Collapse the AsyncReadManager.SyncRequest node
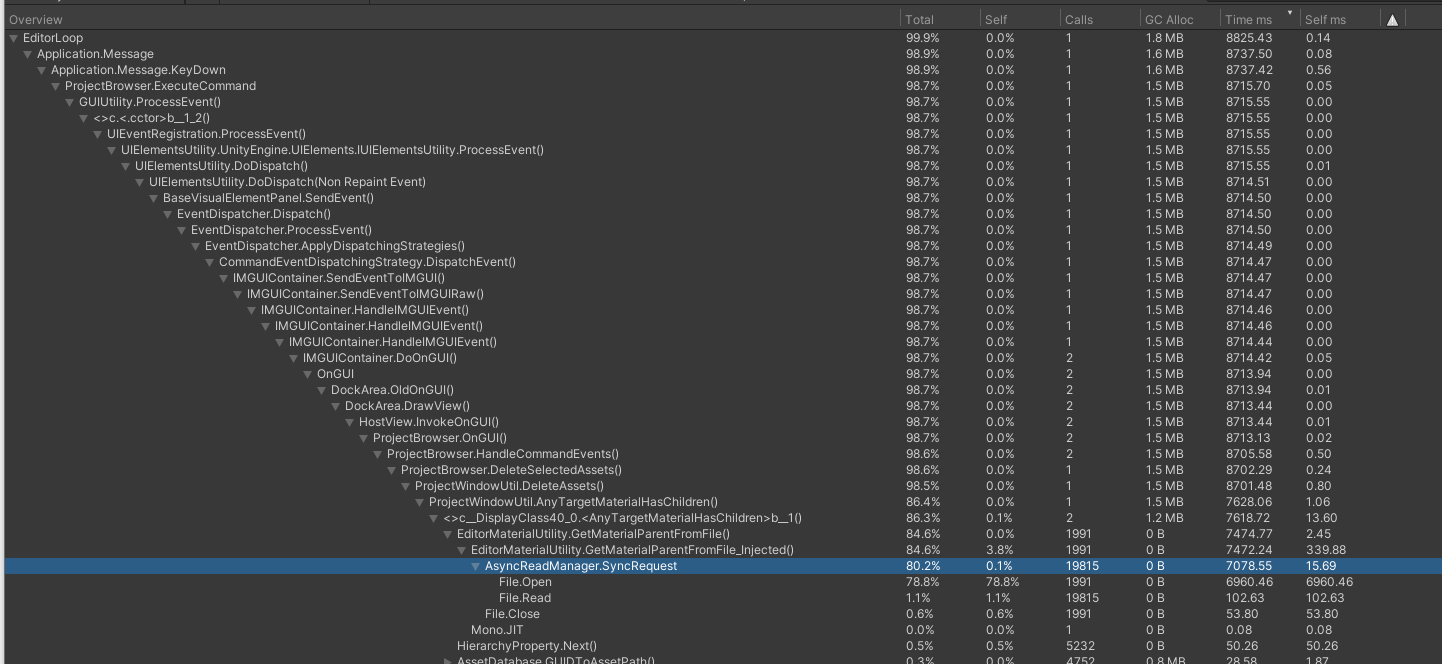1442x664 pixels. click(x=475, y=566)
